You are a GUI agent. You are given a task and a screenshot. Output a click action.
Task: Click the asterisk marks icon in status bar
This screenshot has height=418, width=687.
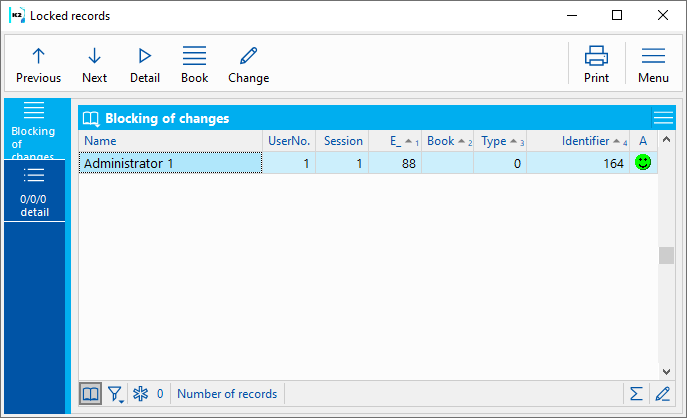pyautogui.click(x=141, y=393)
